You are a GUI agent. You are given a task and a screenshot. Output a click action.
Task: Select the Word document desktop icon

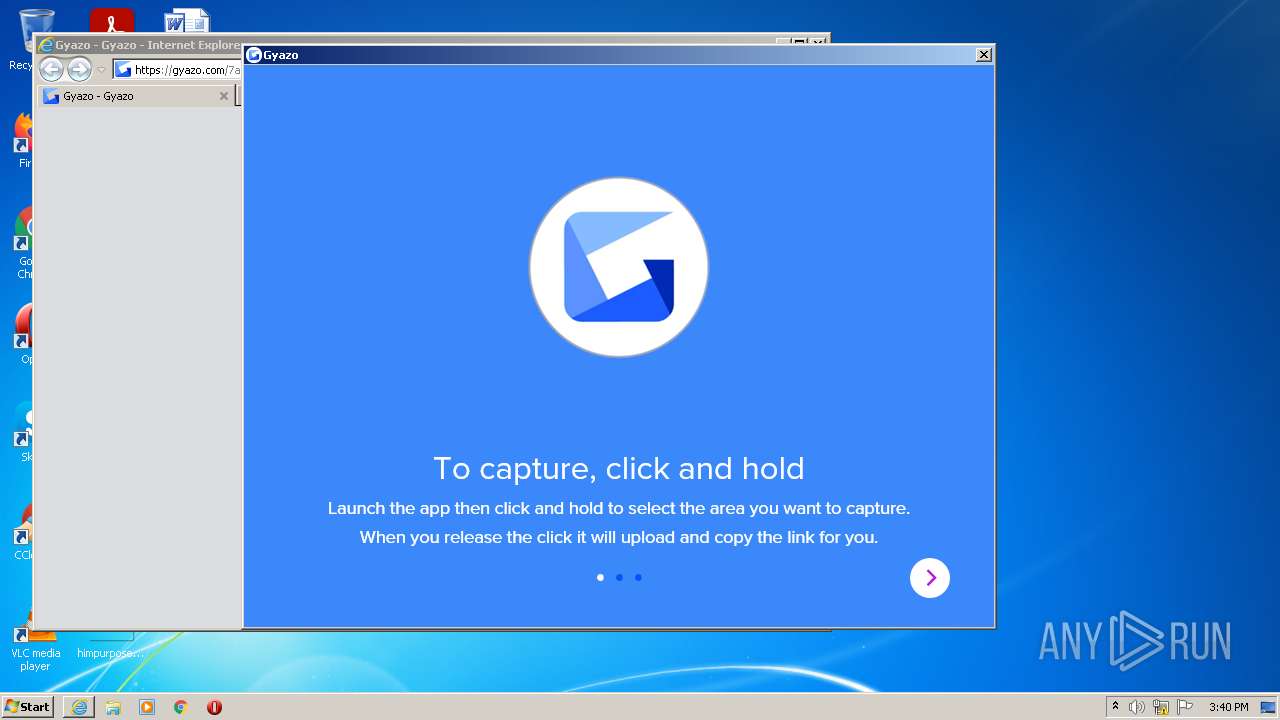click(187, 20)
